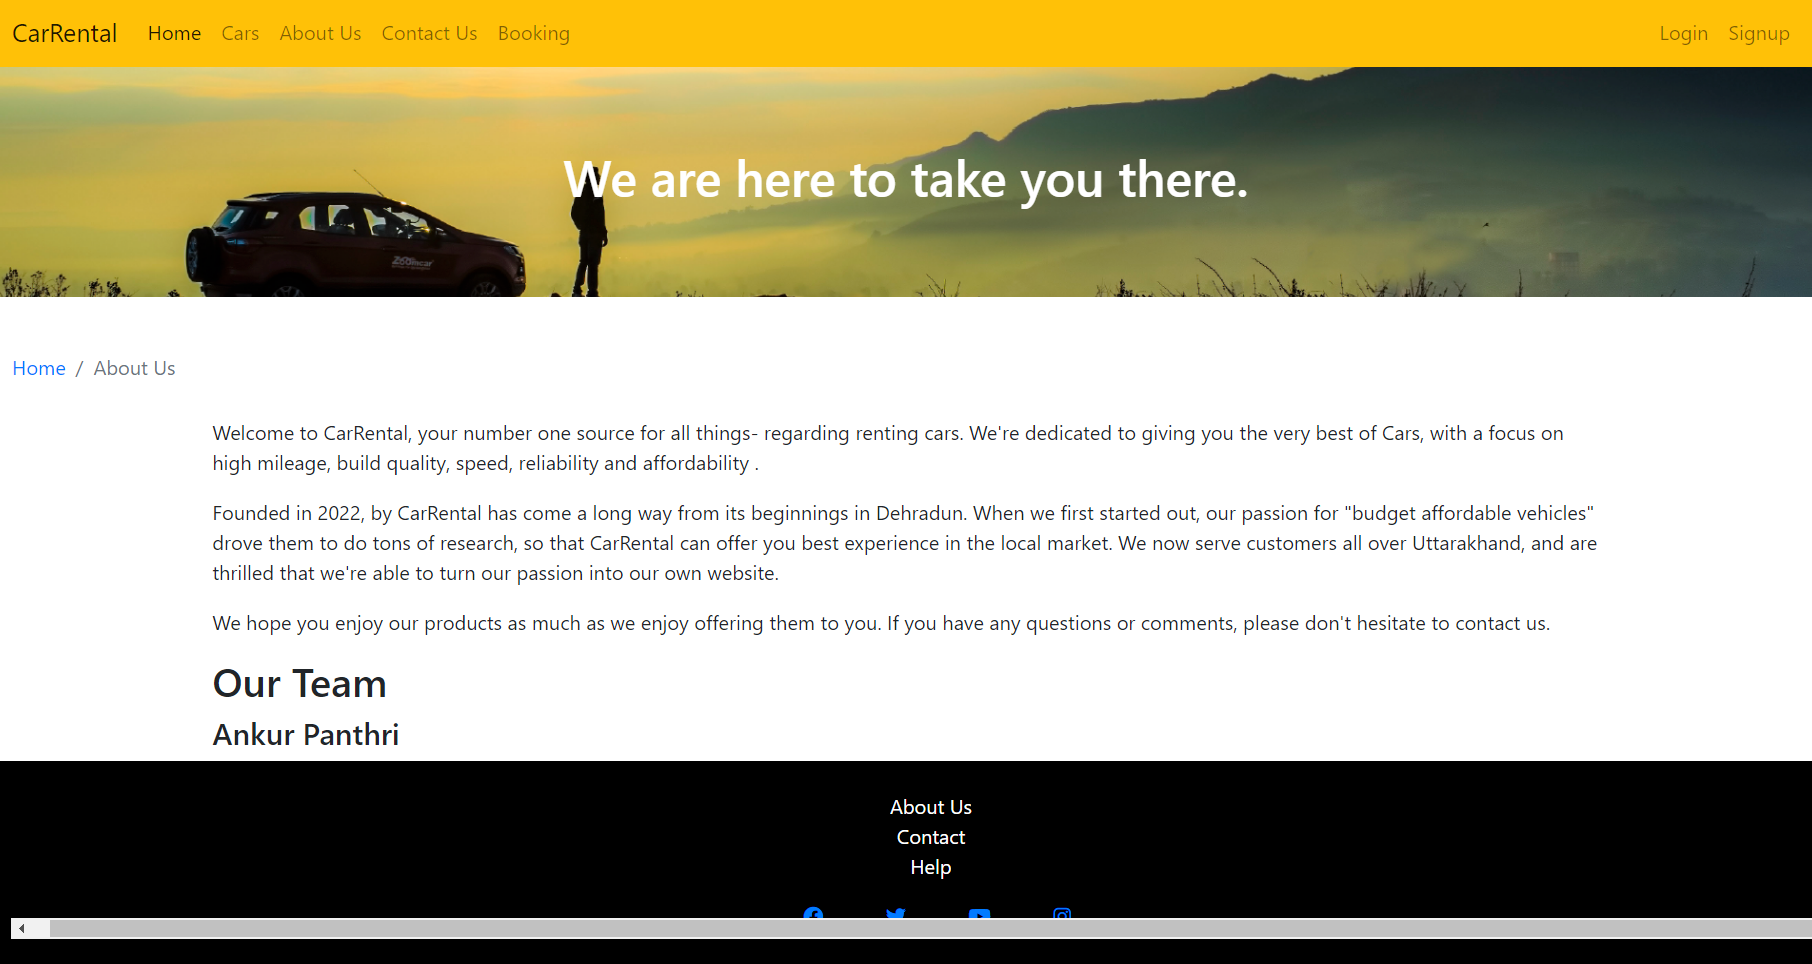Open the Instagram icon in the footer
Viewport: 1812px width, 964px height.
coord(1062,912)
